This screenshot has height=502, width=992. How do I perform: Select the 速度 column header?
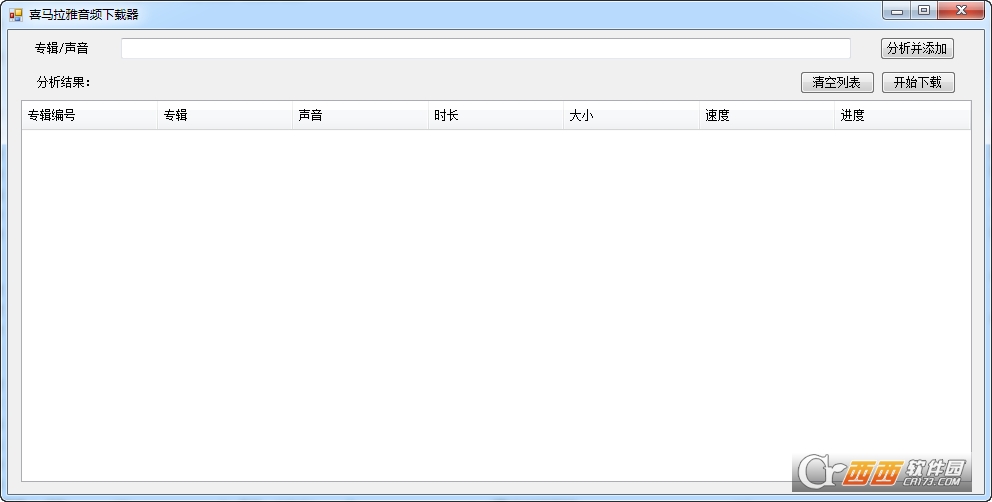[766, 115]
